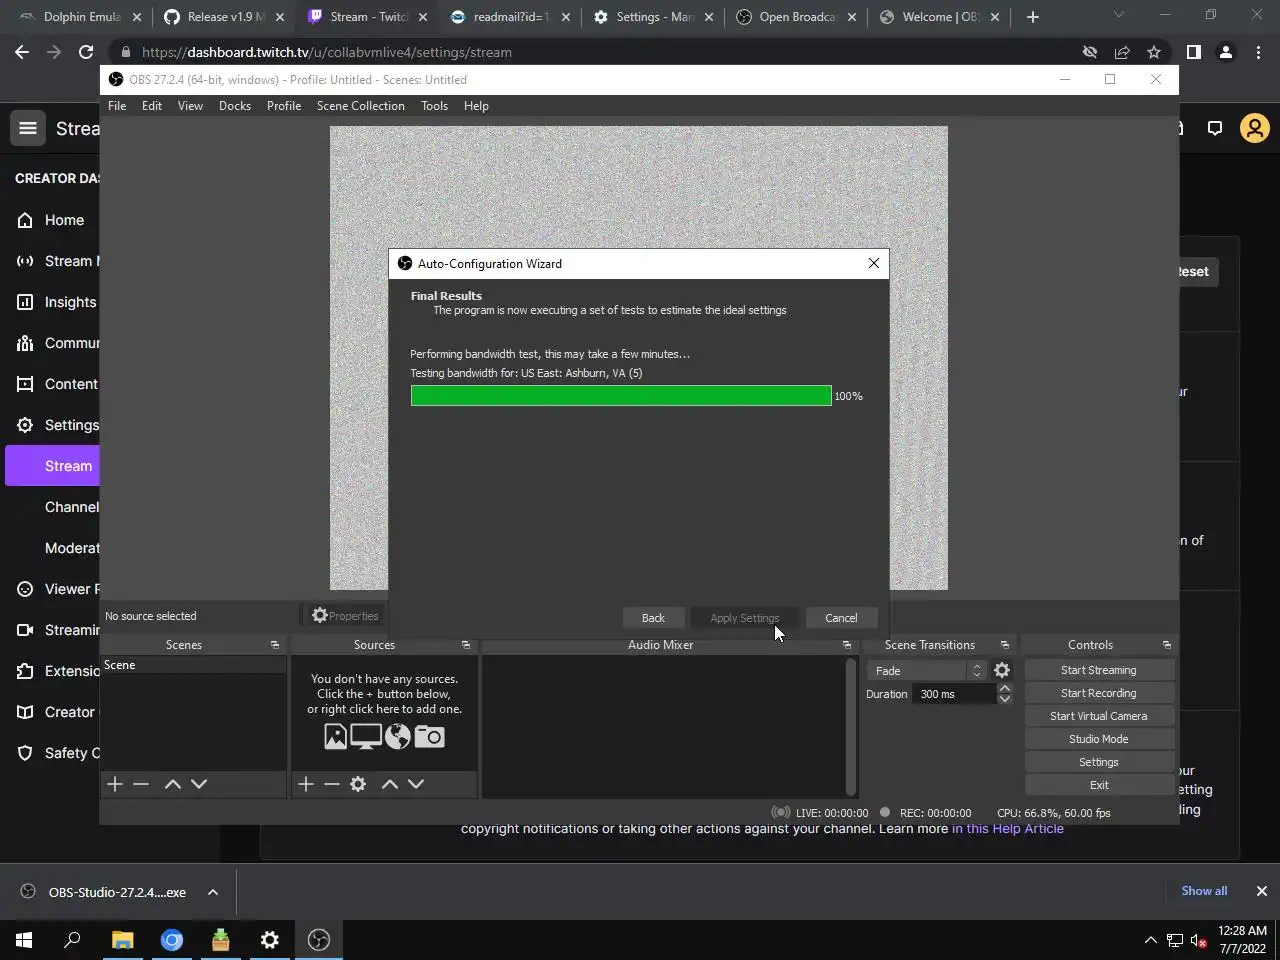Enable Studio Mode
This screenshot has height=960, width=1280.
click(x=1098, y=739)
